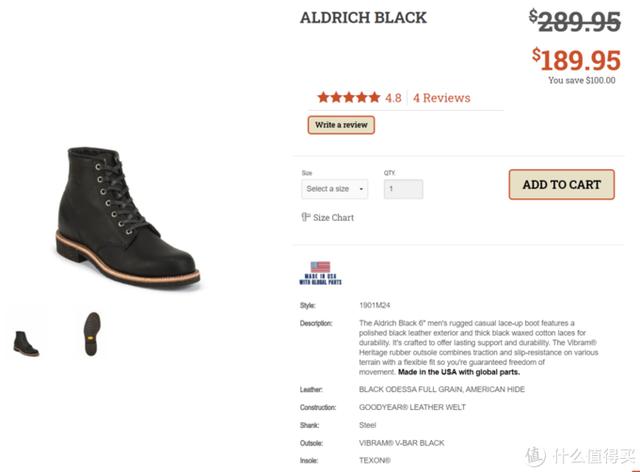Click the third rating star
Viewport: 640px width, 472px height.
pos(349,98)
